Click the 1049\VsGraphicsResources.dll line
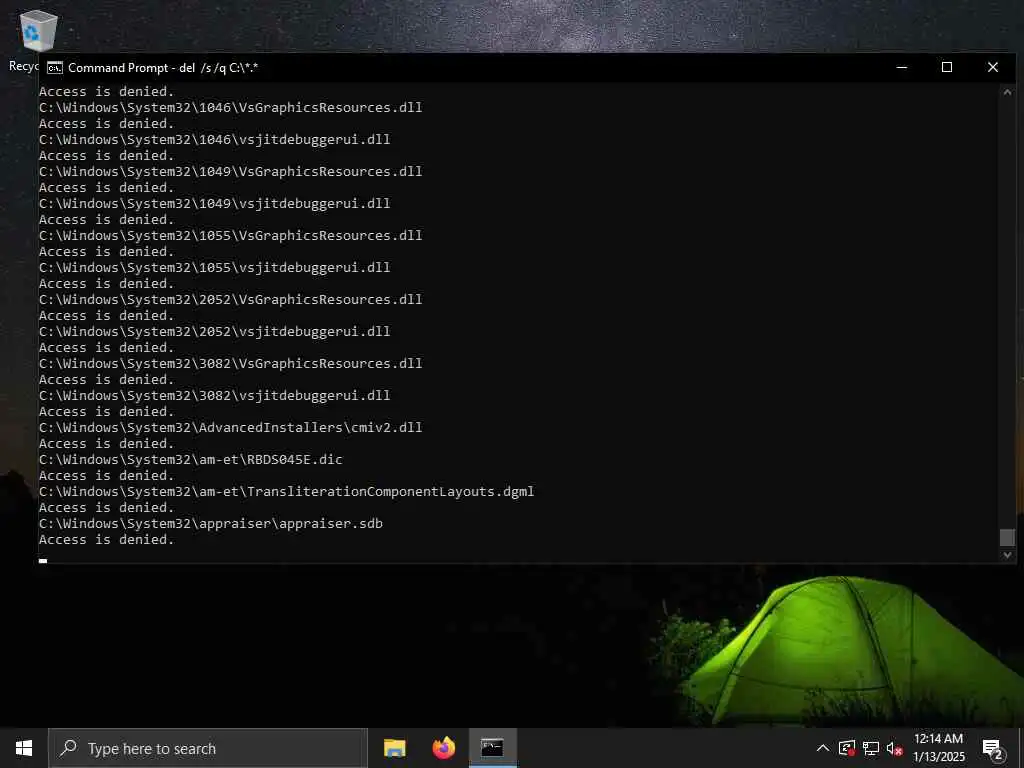1024x768 pixels. (231, 172)
